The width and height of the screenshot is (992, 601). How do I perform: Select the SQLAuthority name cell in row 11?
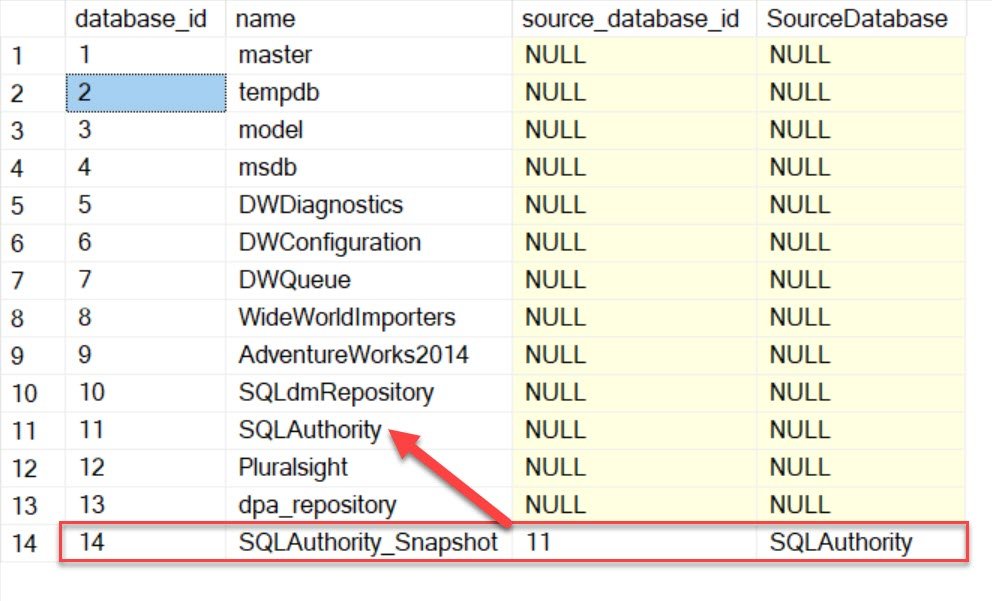pos(369,430)
